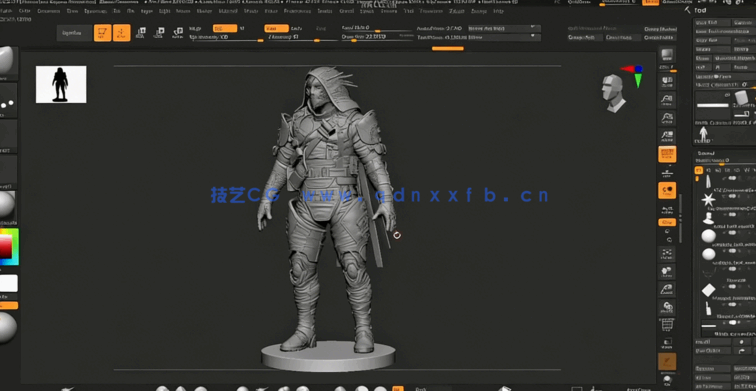The width and height of the screenshot is (756, 391).
Task: Click the Frame icon on right shelf
Action: click(667, 253)
